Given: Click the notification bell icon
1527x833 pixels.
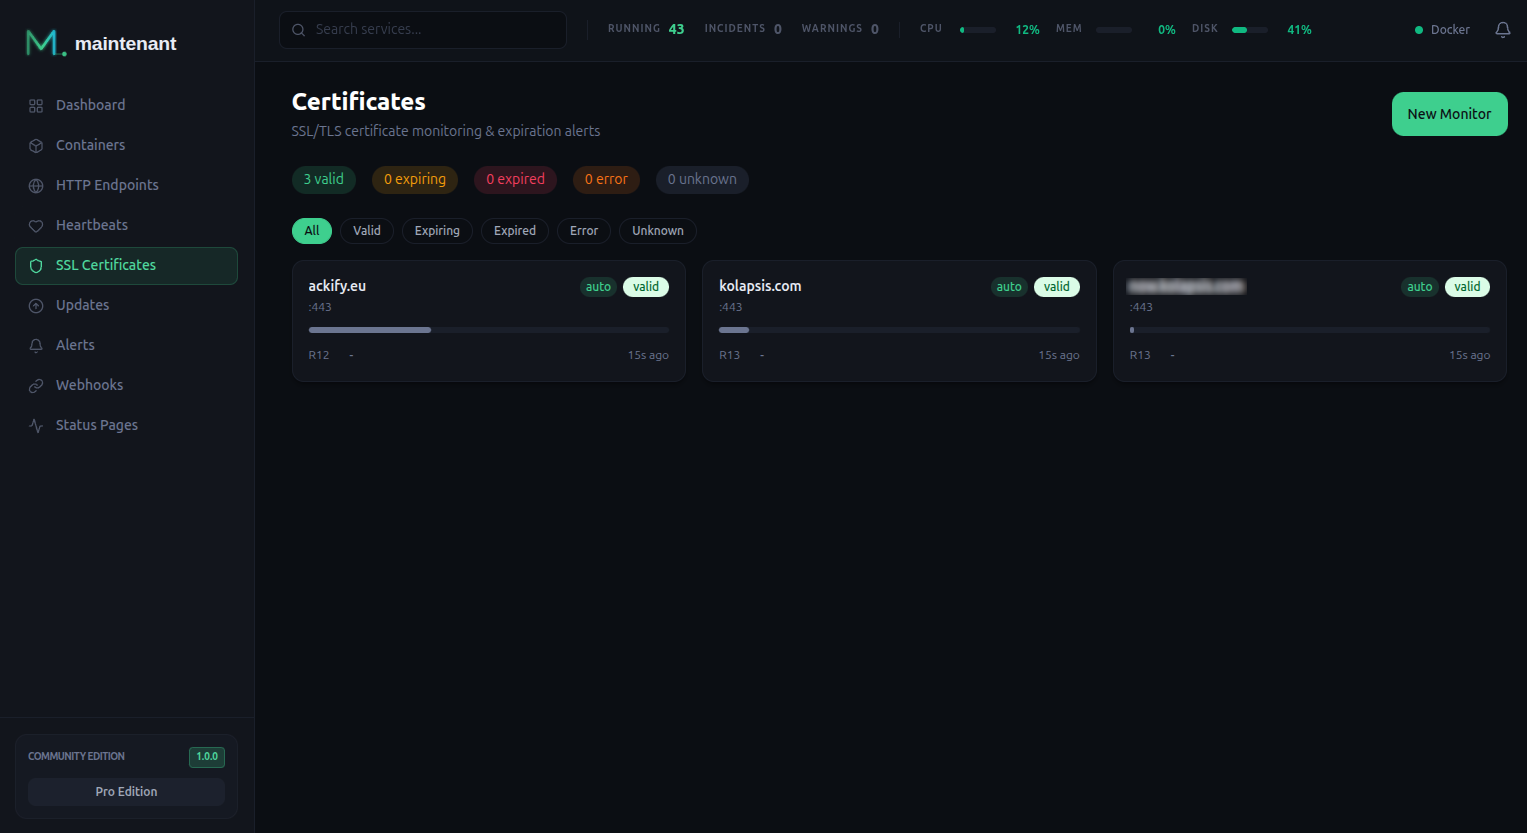Looking at the screenshot, I should coord(1502,30).
